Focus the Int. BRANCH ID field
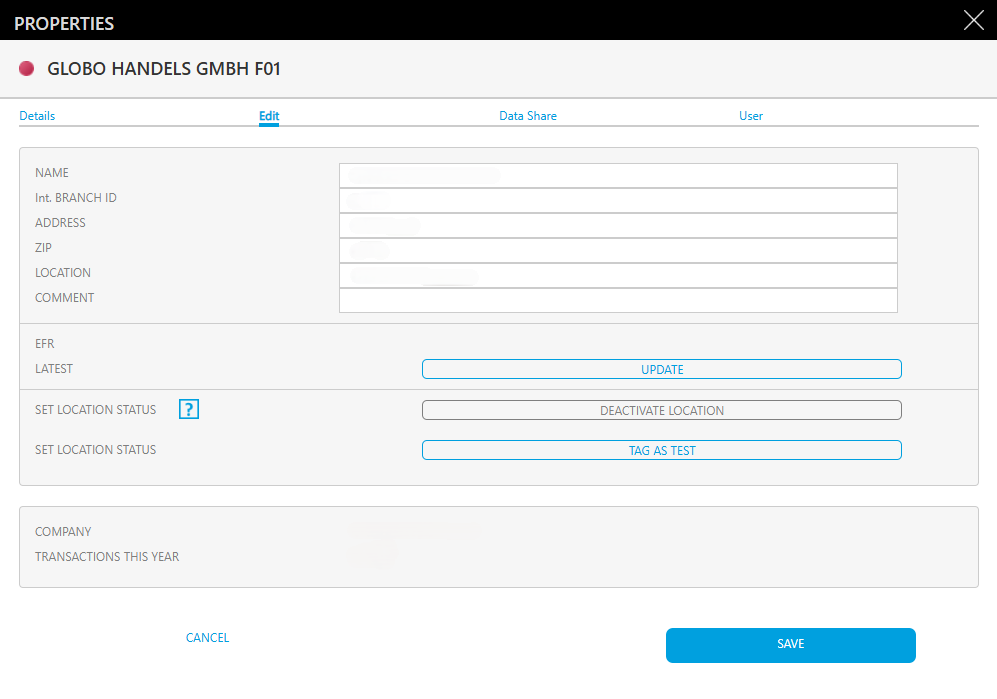This screenshot has width=997, height=699. coord(618,201)
